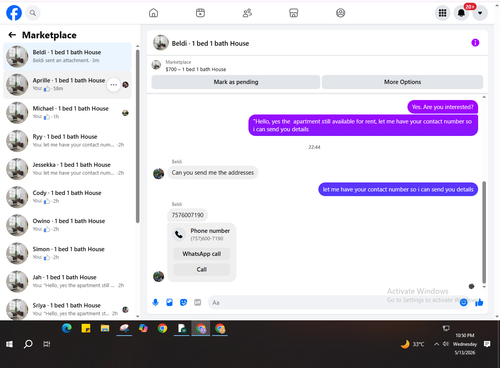Viewport: 500px width, 368px height.
Task: Click the 7576007190 message bubble
Action: click(x=188, y=215)
